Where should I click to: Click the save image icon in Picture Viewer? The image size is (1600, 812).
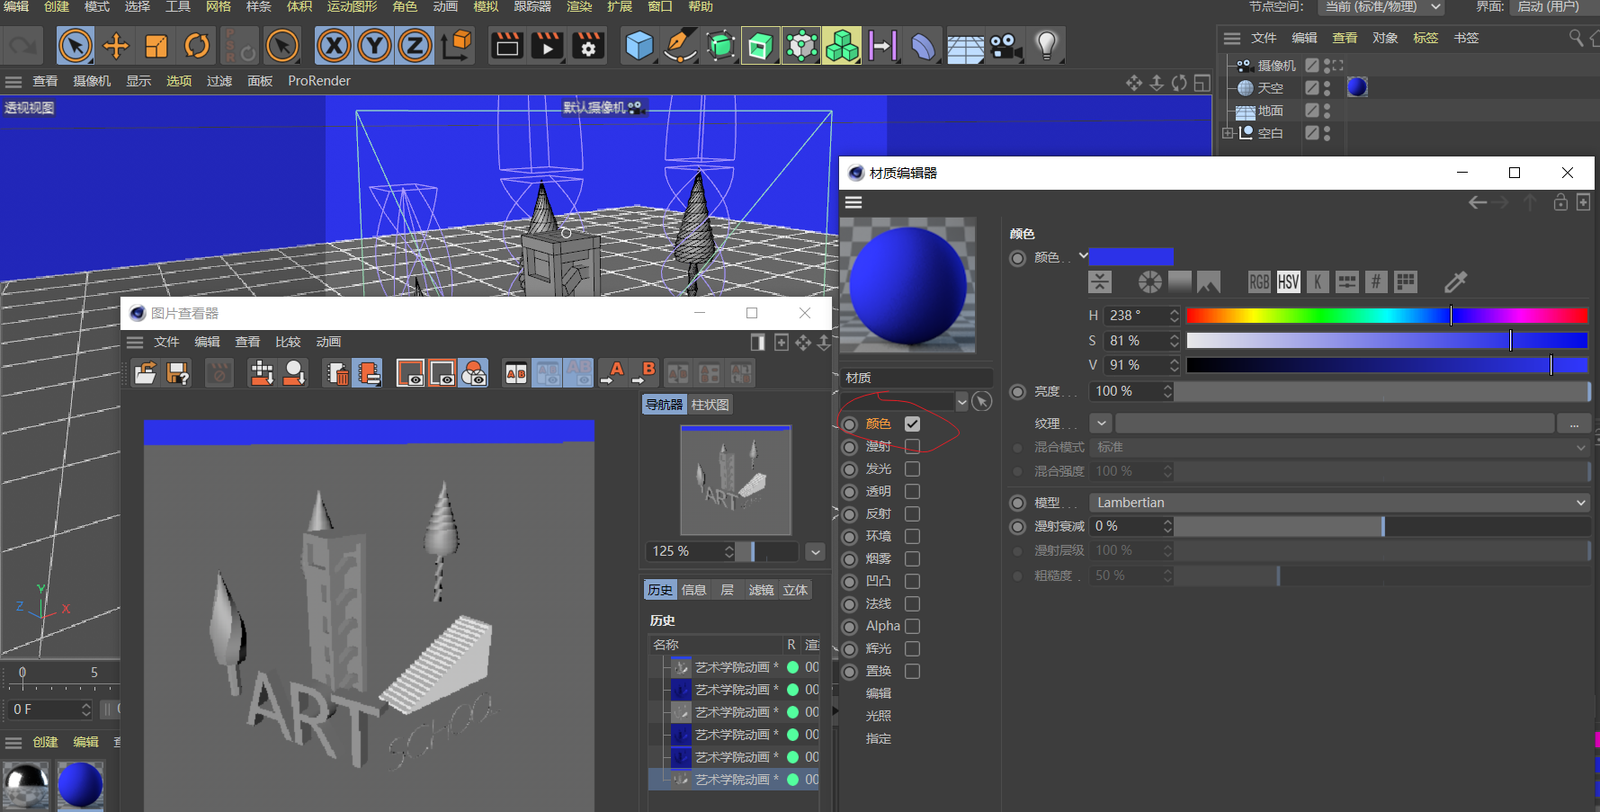pyautogui.click(x=178, y=374)
